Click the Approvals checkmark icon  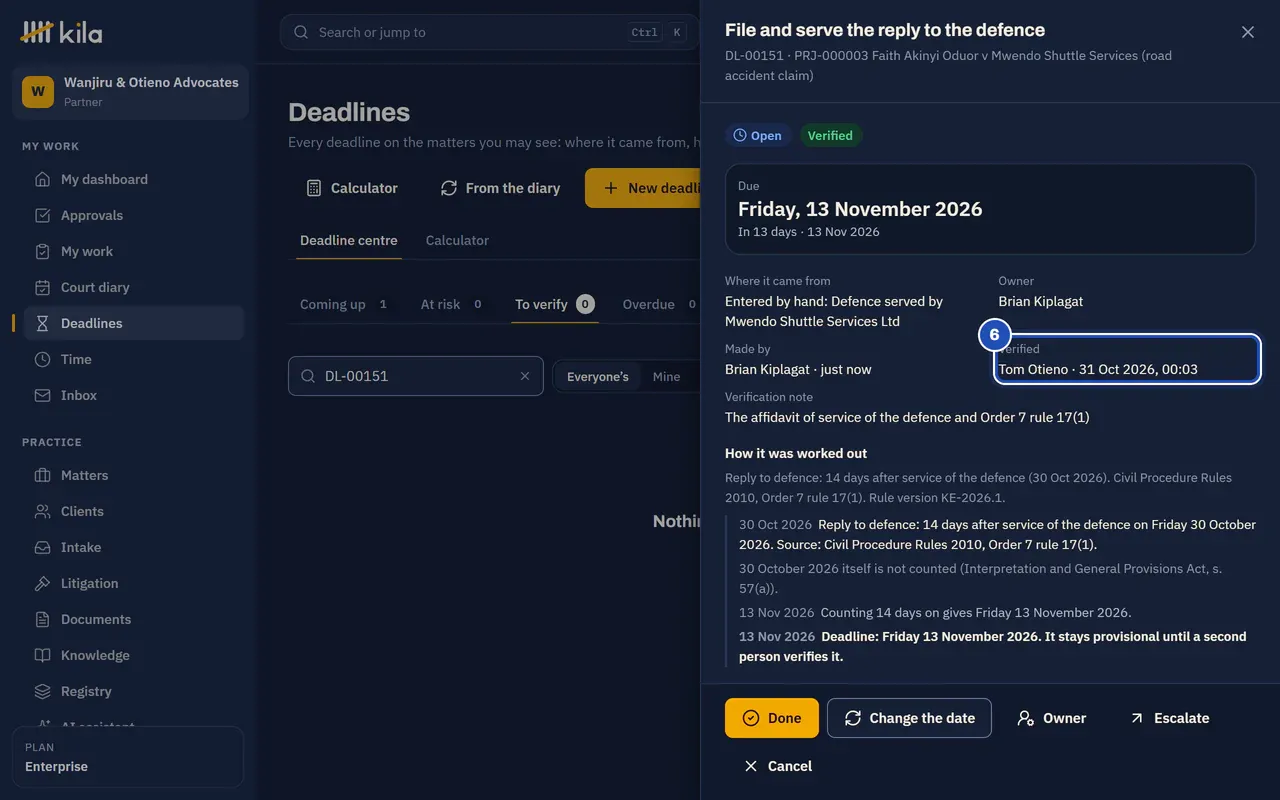coord(42,215)
